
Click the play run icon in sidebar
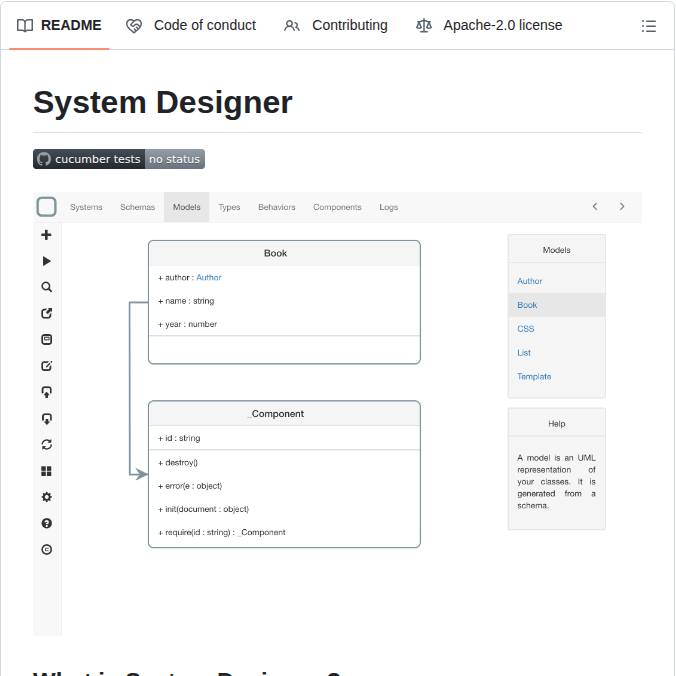pos(47,261)
